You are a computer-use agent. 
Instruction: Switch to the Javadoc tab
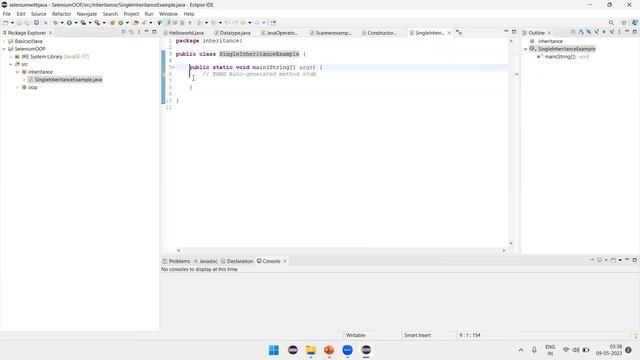(206, 261)
